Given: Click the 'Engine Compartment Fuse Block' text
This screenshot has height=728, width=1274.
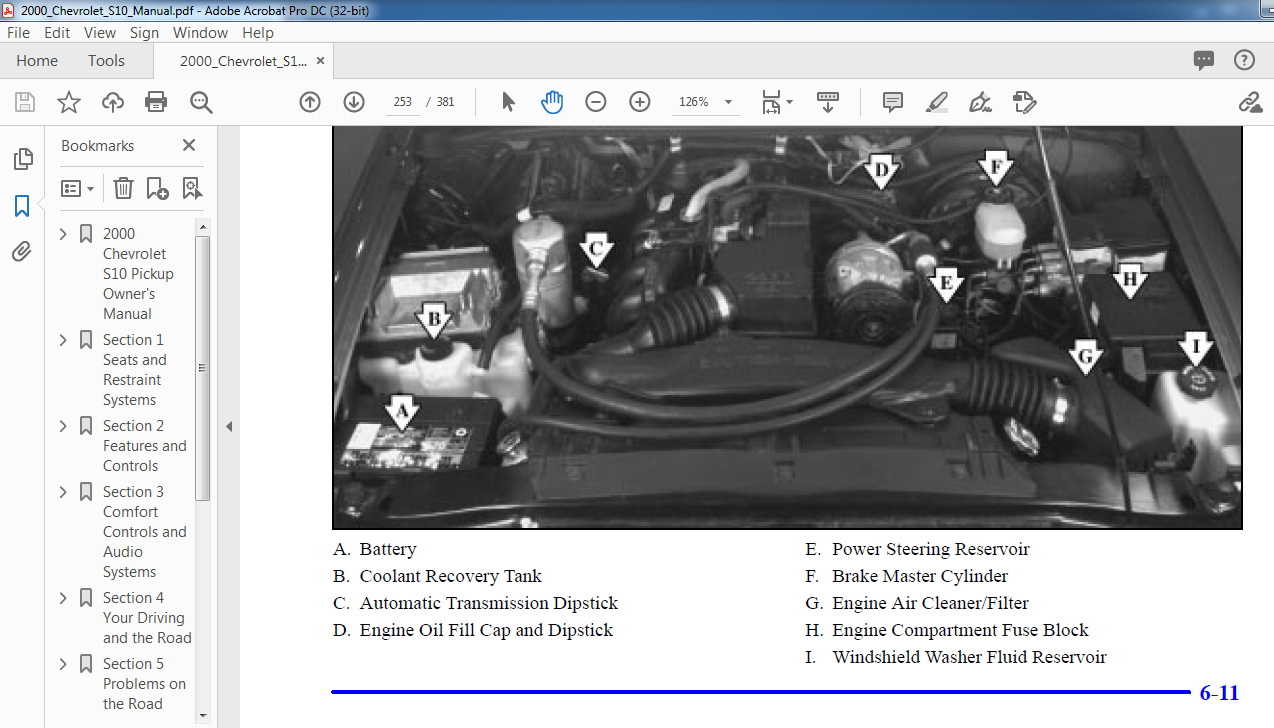Looking at the screenshot, I should (x=960, y=630).
